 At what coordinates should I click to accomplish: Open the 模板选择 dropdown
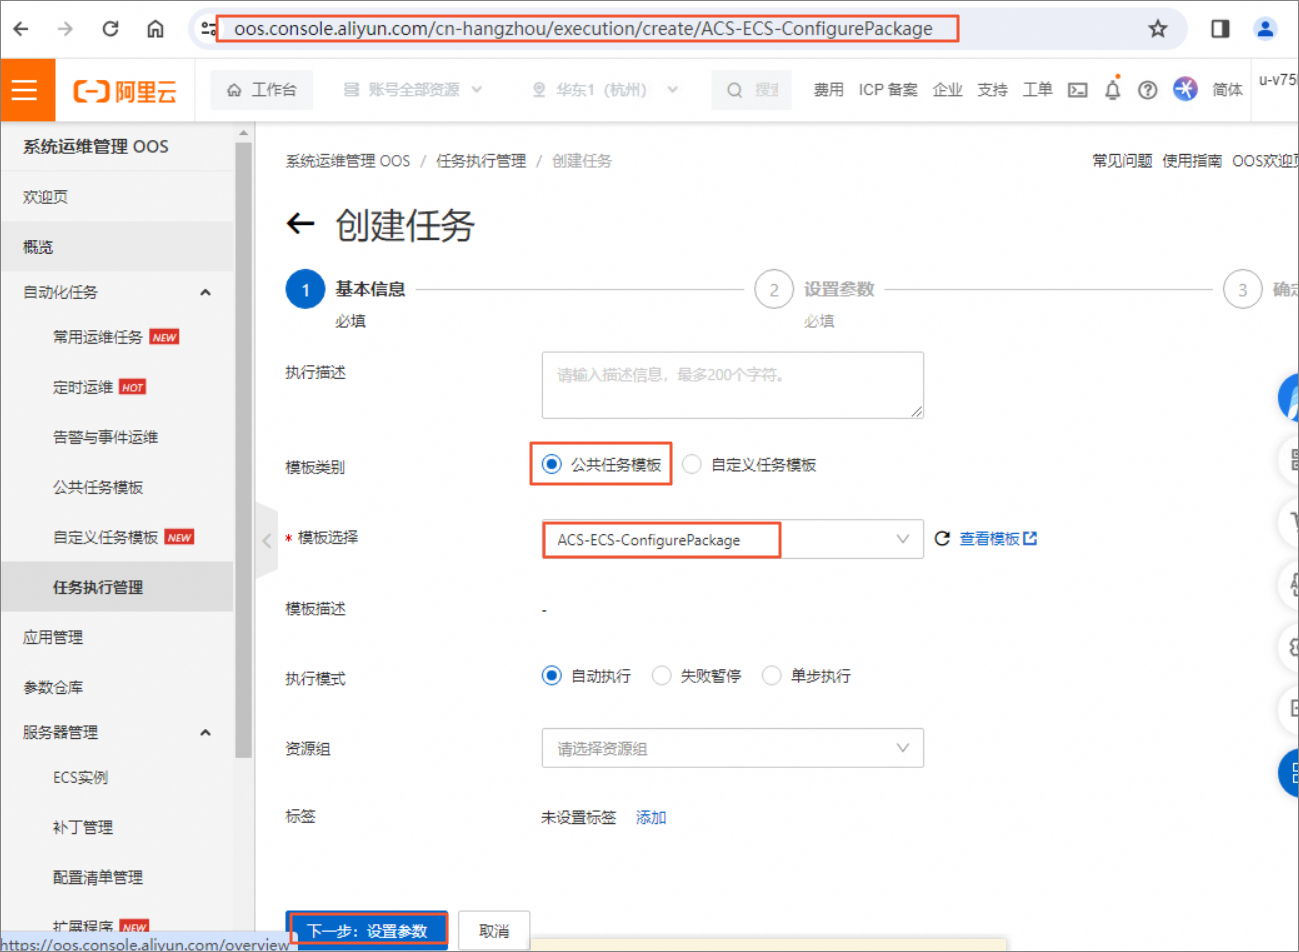click(x=732, y=539)
